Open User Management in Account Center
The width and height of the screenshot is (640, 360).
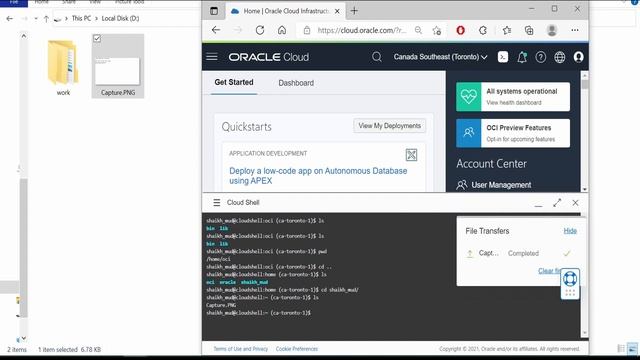[x=494, y=185]
